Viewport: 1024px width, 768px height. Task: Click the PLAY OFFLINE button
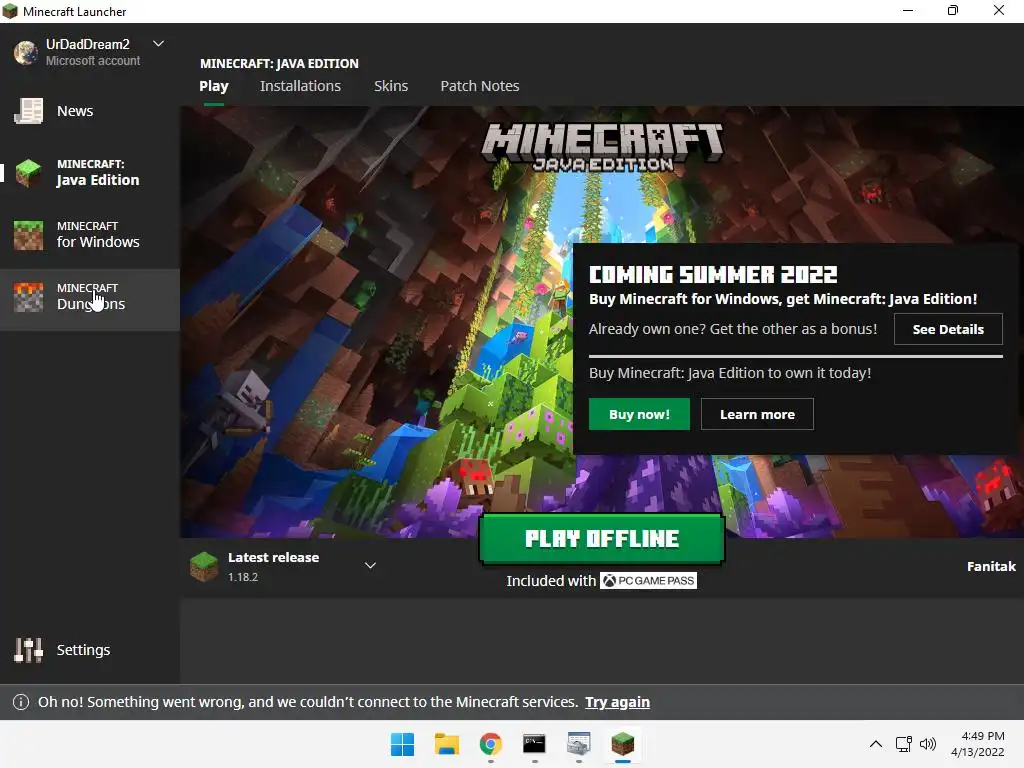[601, 539]
